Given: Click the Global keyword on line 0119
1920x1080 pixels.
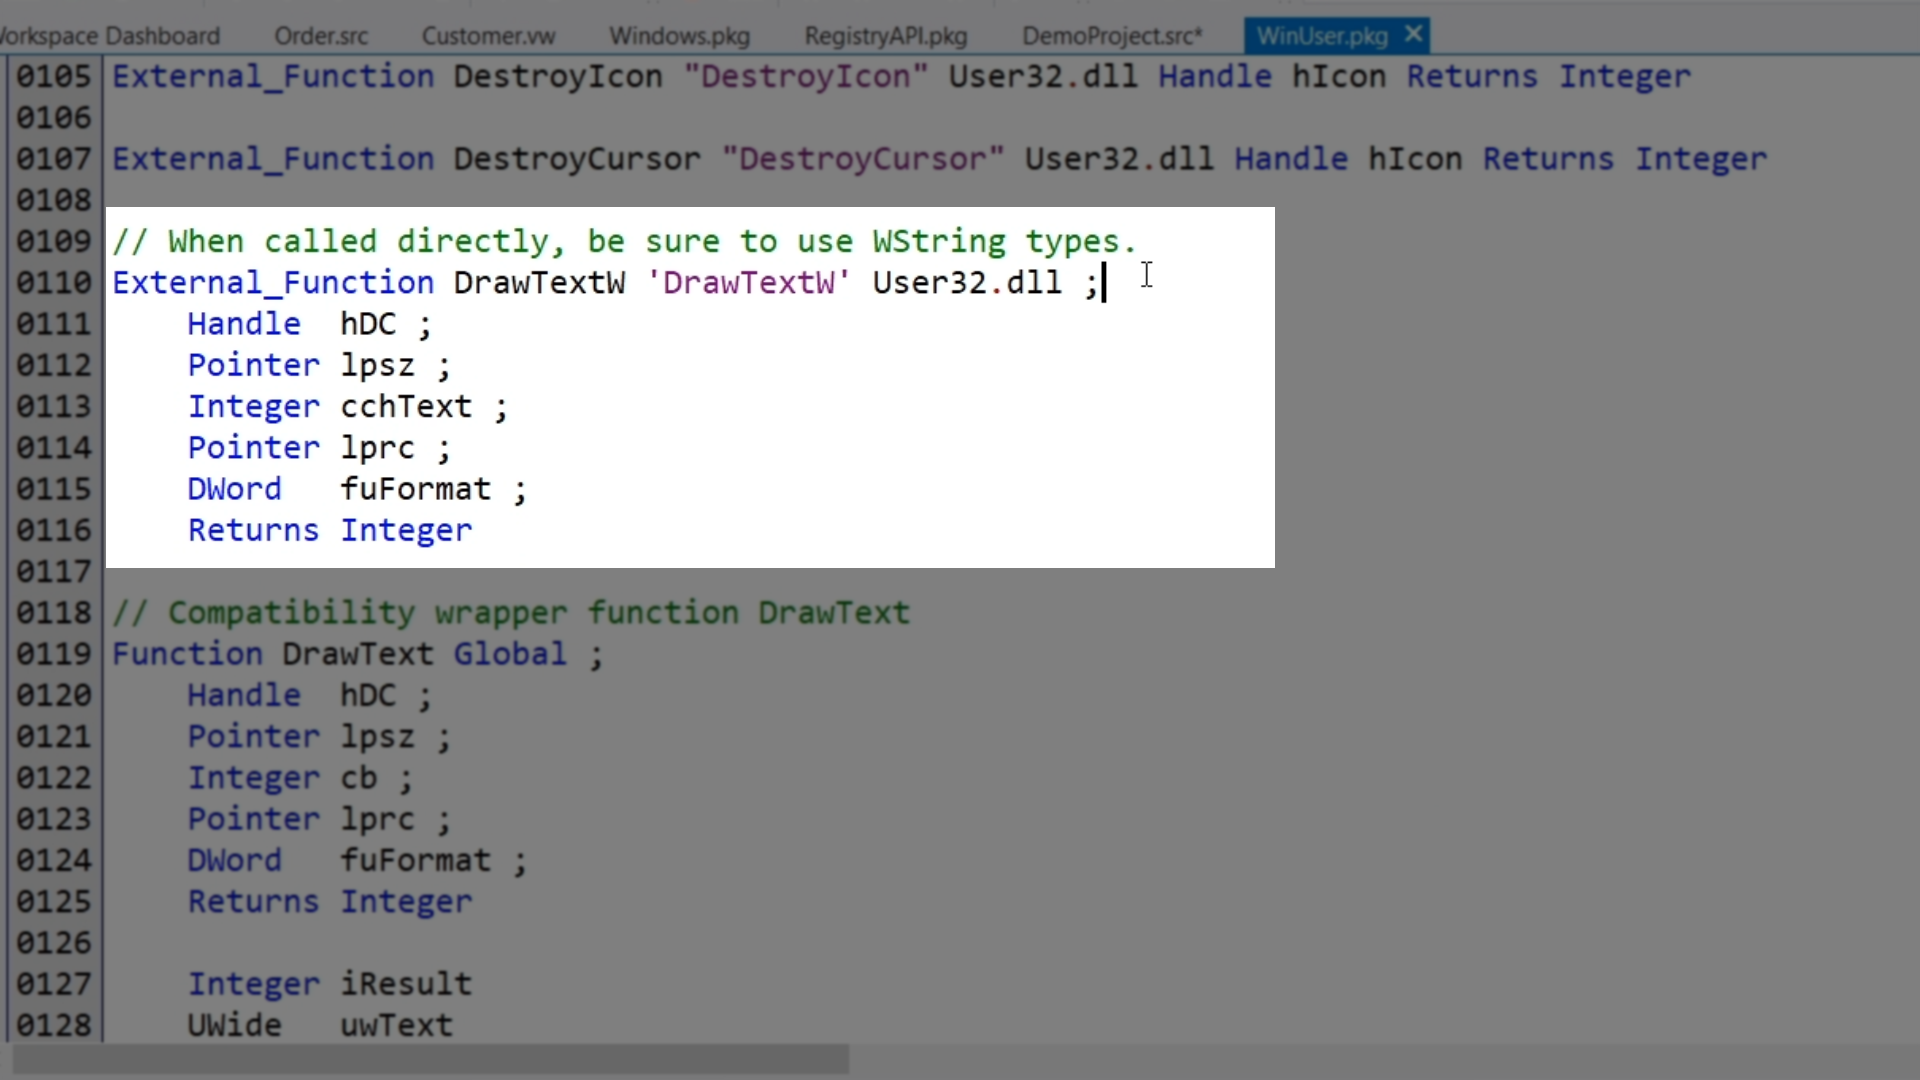Looking at the screenshot, I should (509, 654).
